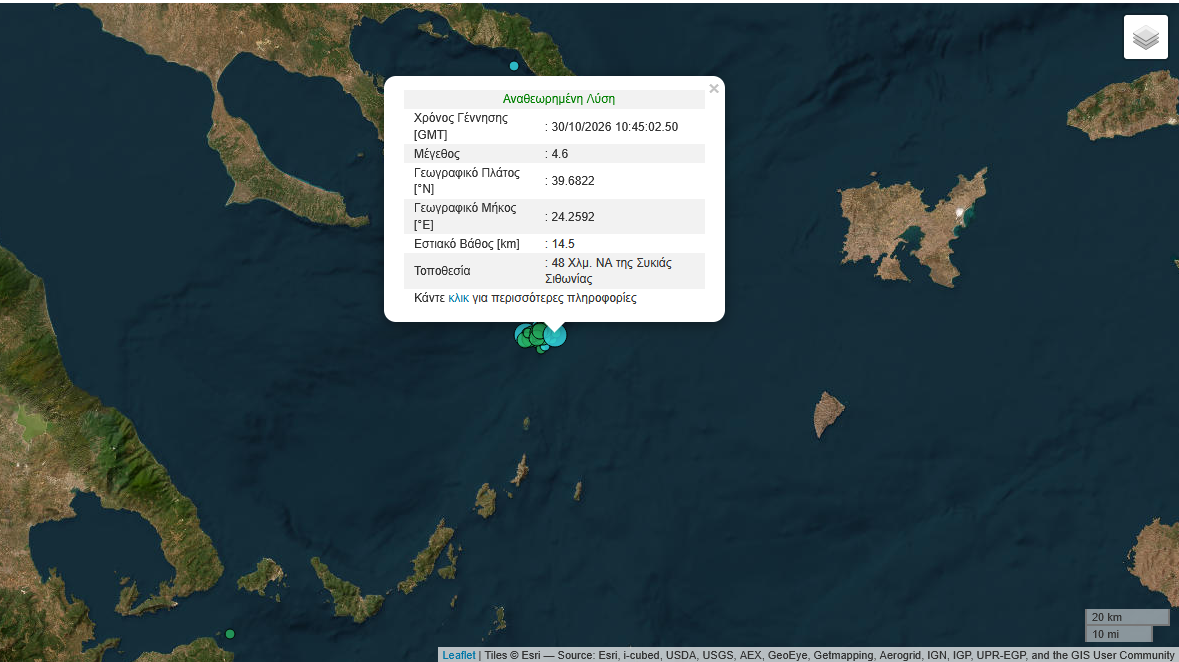The width and height of the screenshot is (1179, 662).
Task: Click the "Γεωγραφικό Μήκος [°E]" label
Action: coord(465,217)
